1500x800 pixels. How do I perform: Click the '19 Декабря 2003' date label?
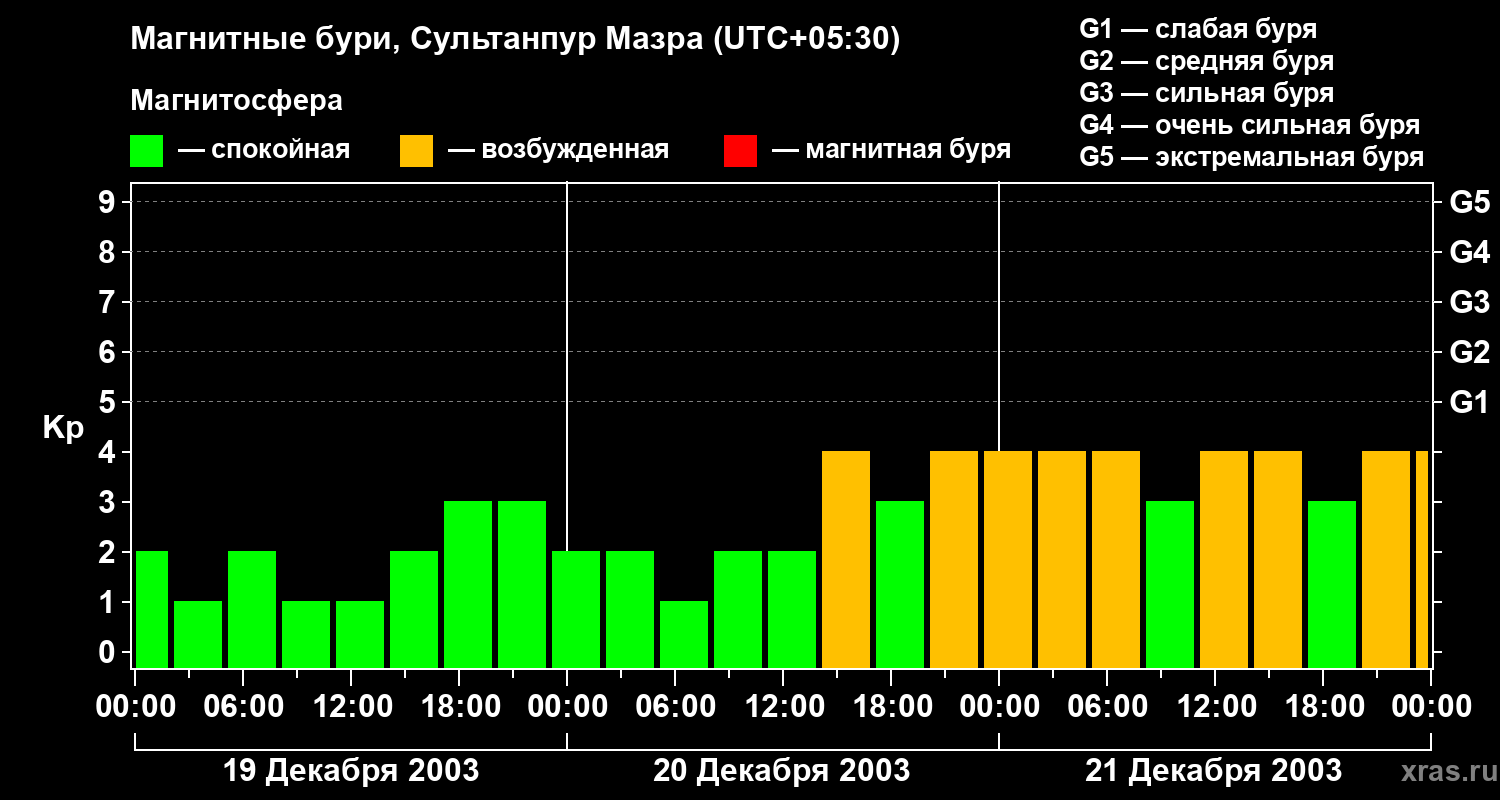pos(350,771)
